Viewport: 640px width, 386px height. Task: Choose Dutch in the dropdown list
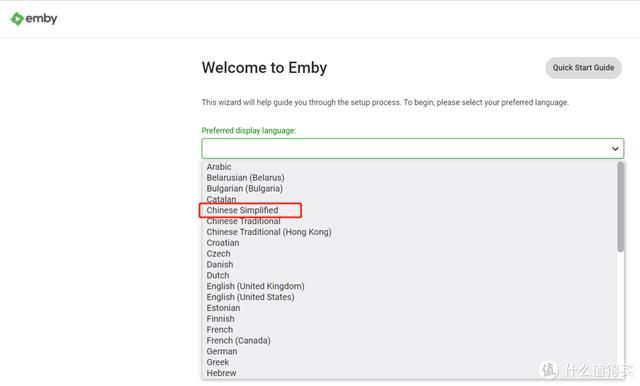(x=218, y=275)
